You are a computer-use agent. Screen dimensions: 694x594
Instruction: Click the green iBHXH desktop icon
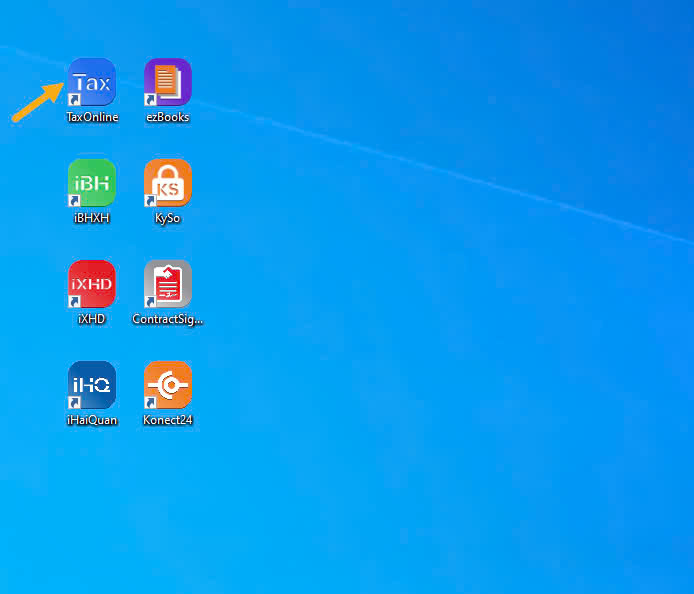tap(92, 183)
